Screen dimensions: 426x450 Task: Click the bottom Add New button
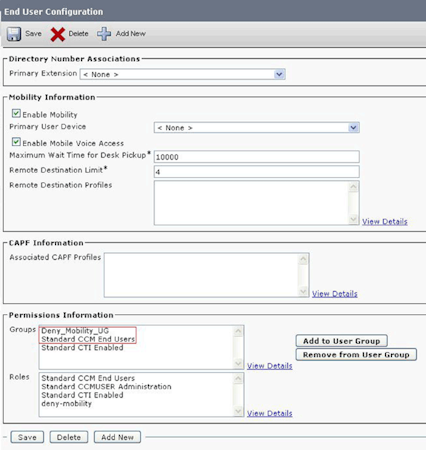(117, 437)
